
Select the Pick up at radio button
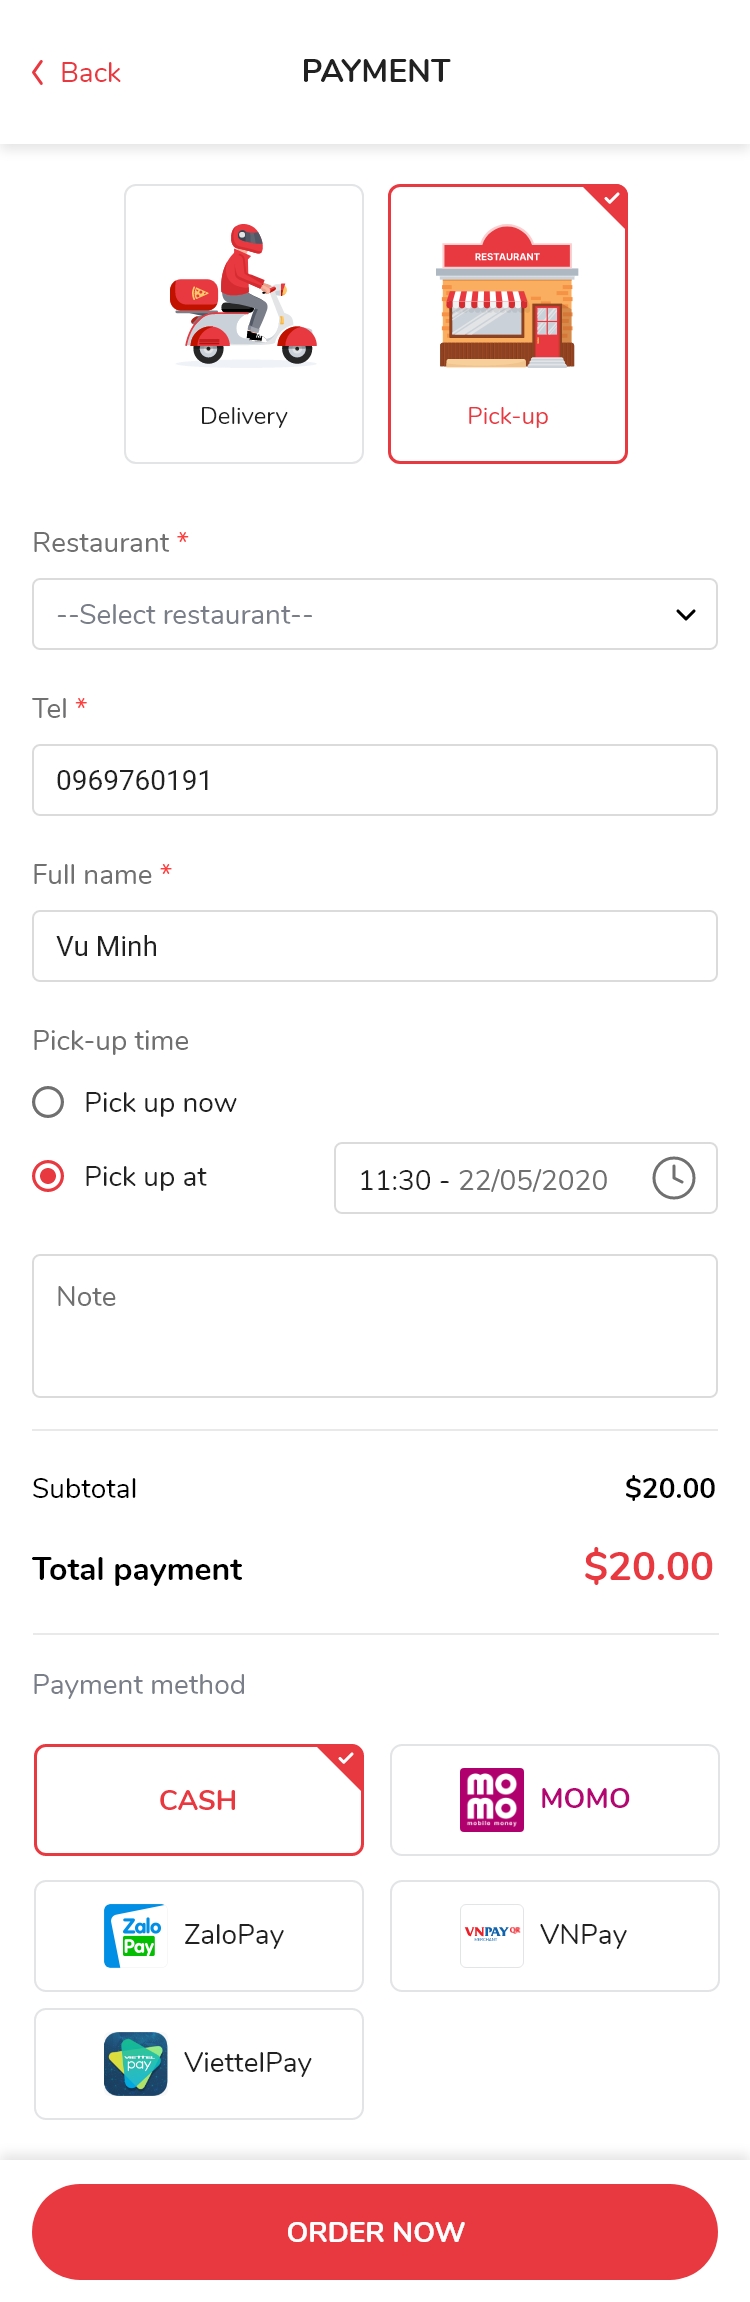[48, 1176]
